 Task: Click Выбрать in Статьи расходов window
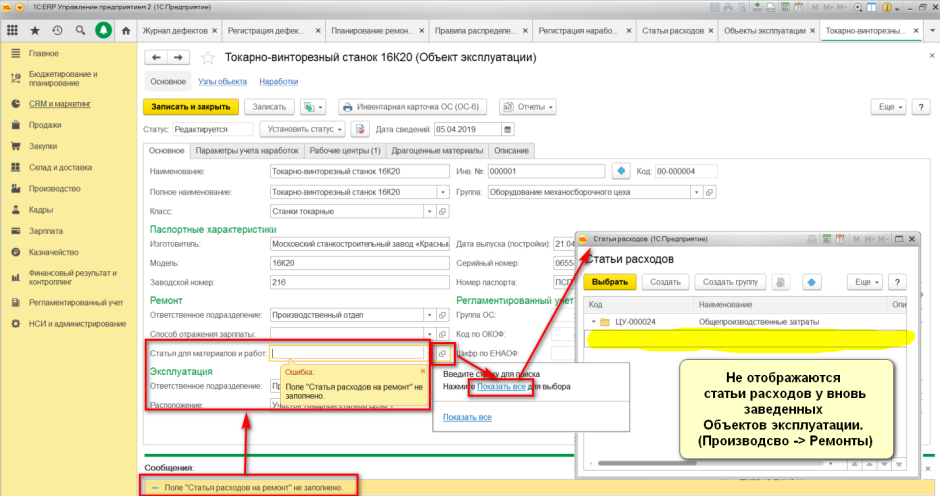click(609, 282)
